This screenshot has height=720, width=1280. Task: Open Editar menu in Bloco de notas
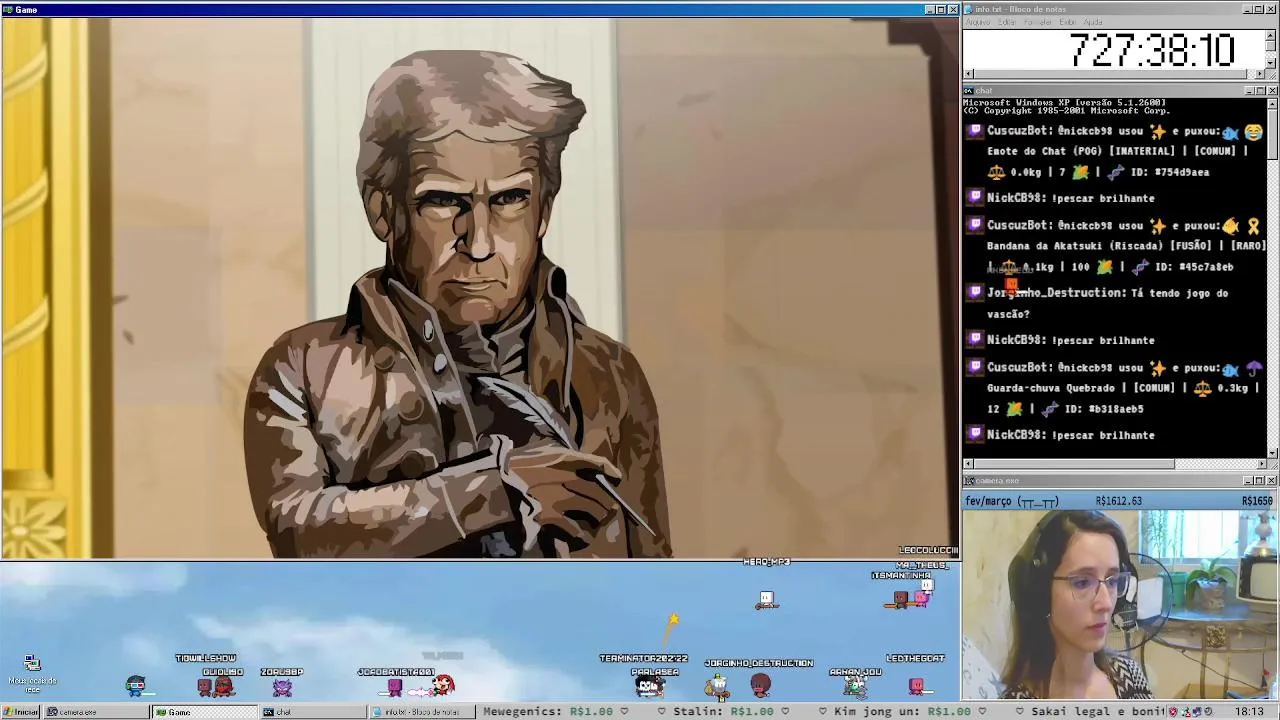coord(1007,22)
